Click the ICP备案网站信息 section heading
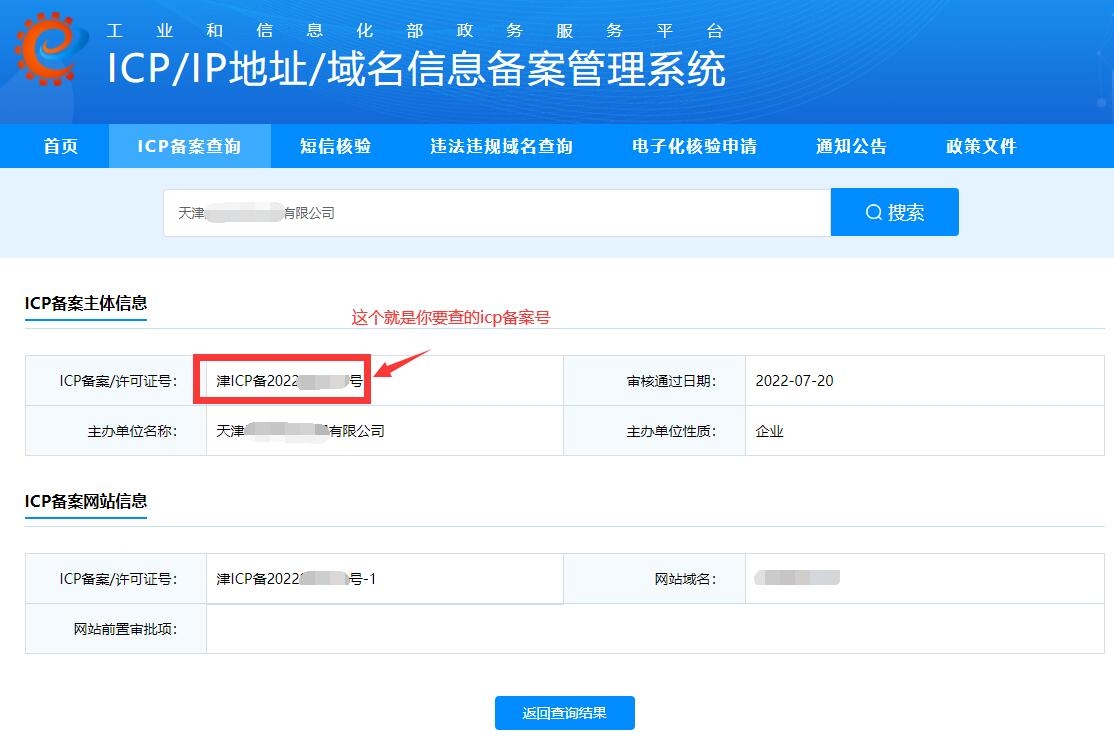Screen dimensions: 1114x748 85,502
